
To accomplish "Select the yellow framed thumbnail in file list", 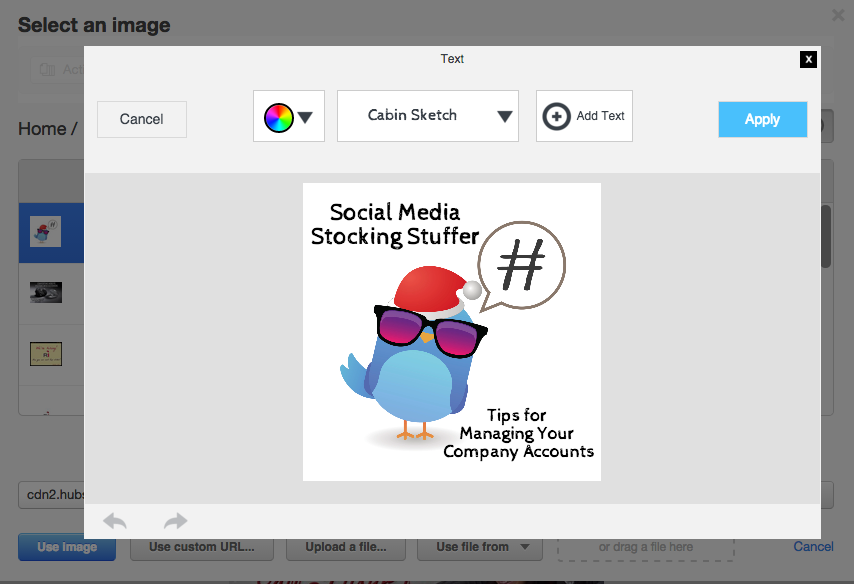I will (46, 354).
